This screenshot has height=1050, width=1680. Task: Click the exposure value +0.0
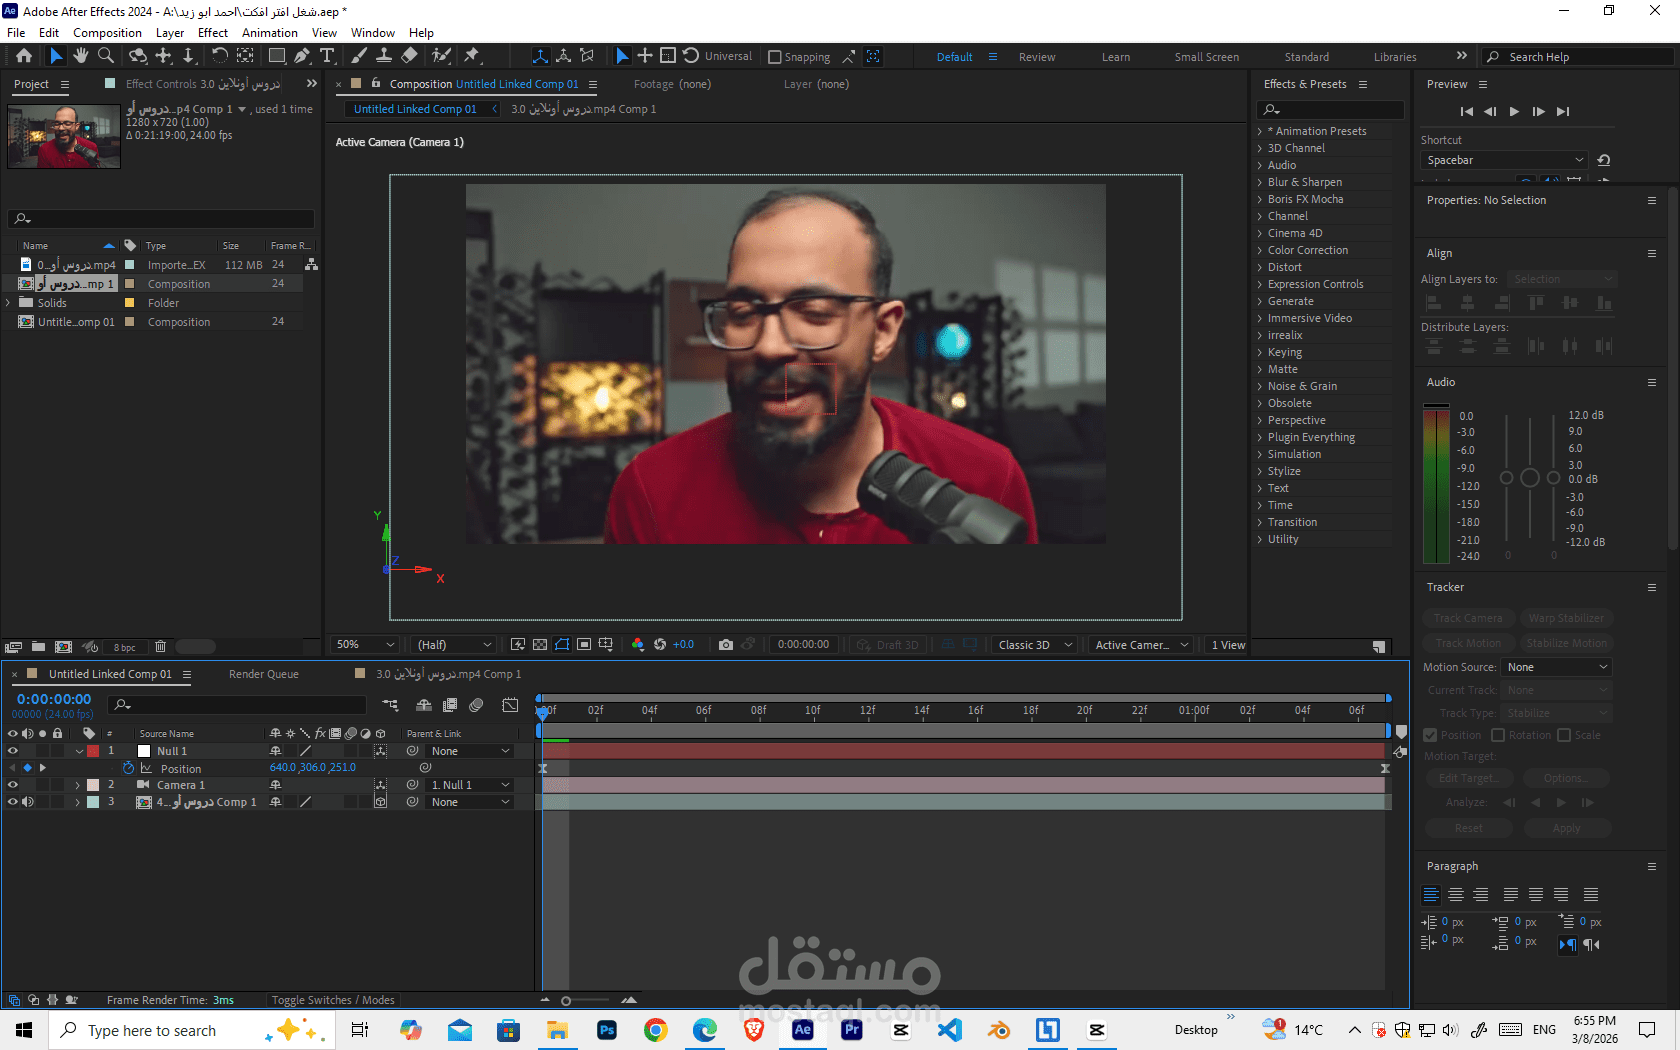[683, 645]
